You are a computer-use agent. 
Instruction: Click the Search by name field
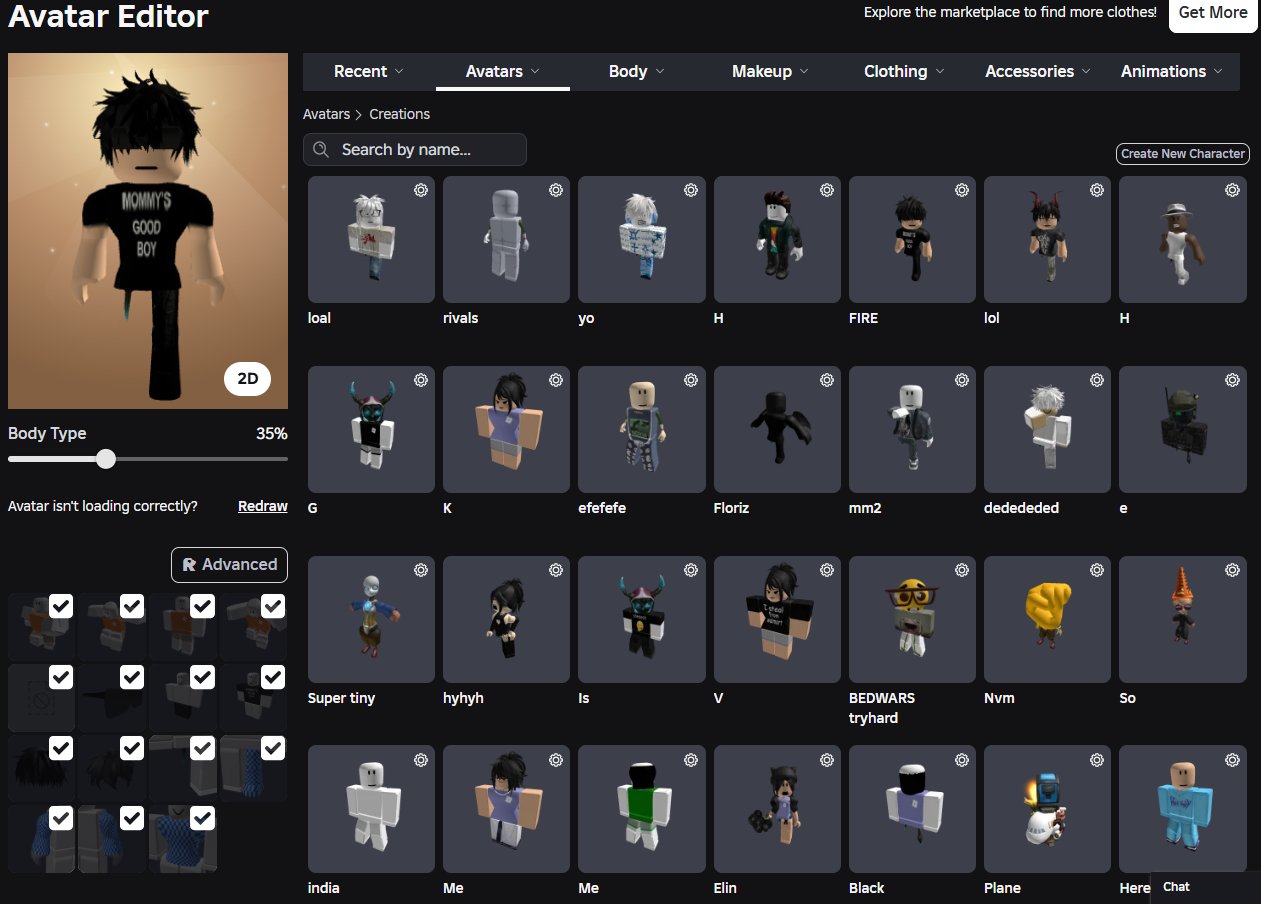click(x=415, y=149)
